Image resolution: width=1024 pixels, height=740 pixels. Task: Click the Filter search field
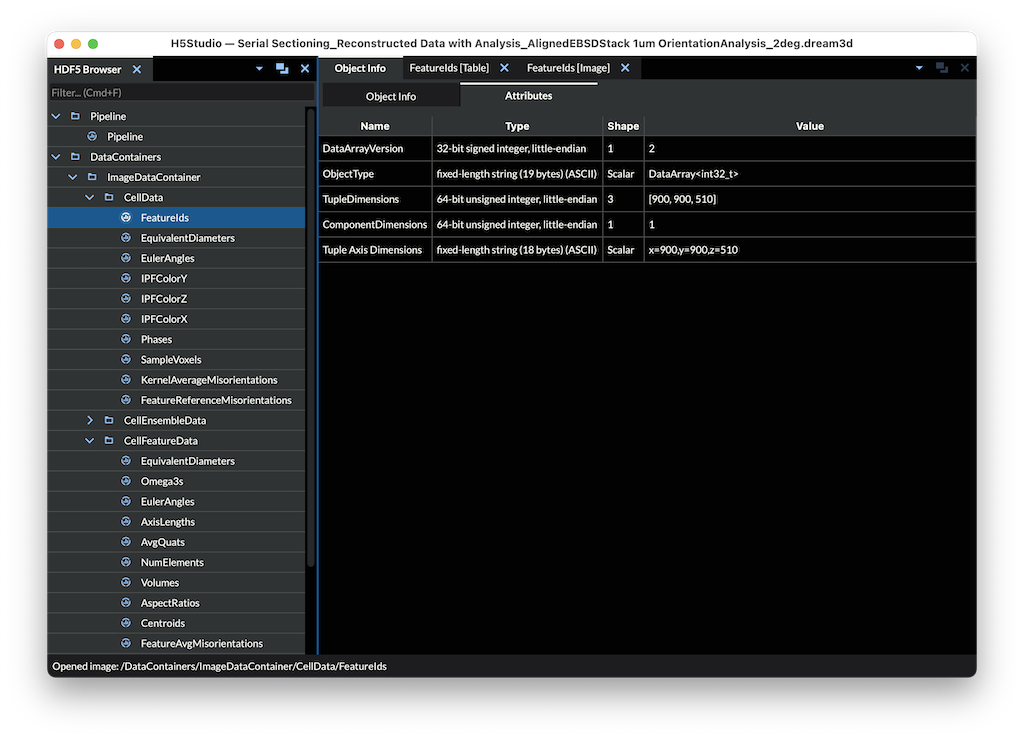(x=180, y=93)
